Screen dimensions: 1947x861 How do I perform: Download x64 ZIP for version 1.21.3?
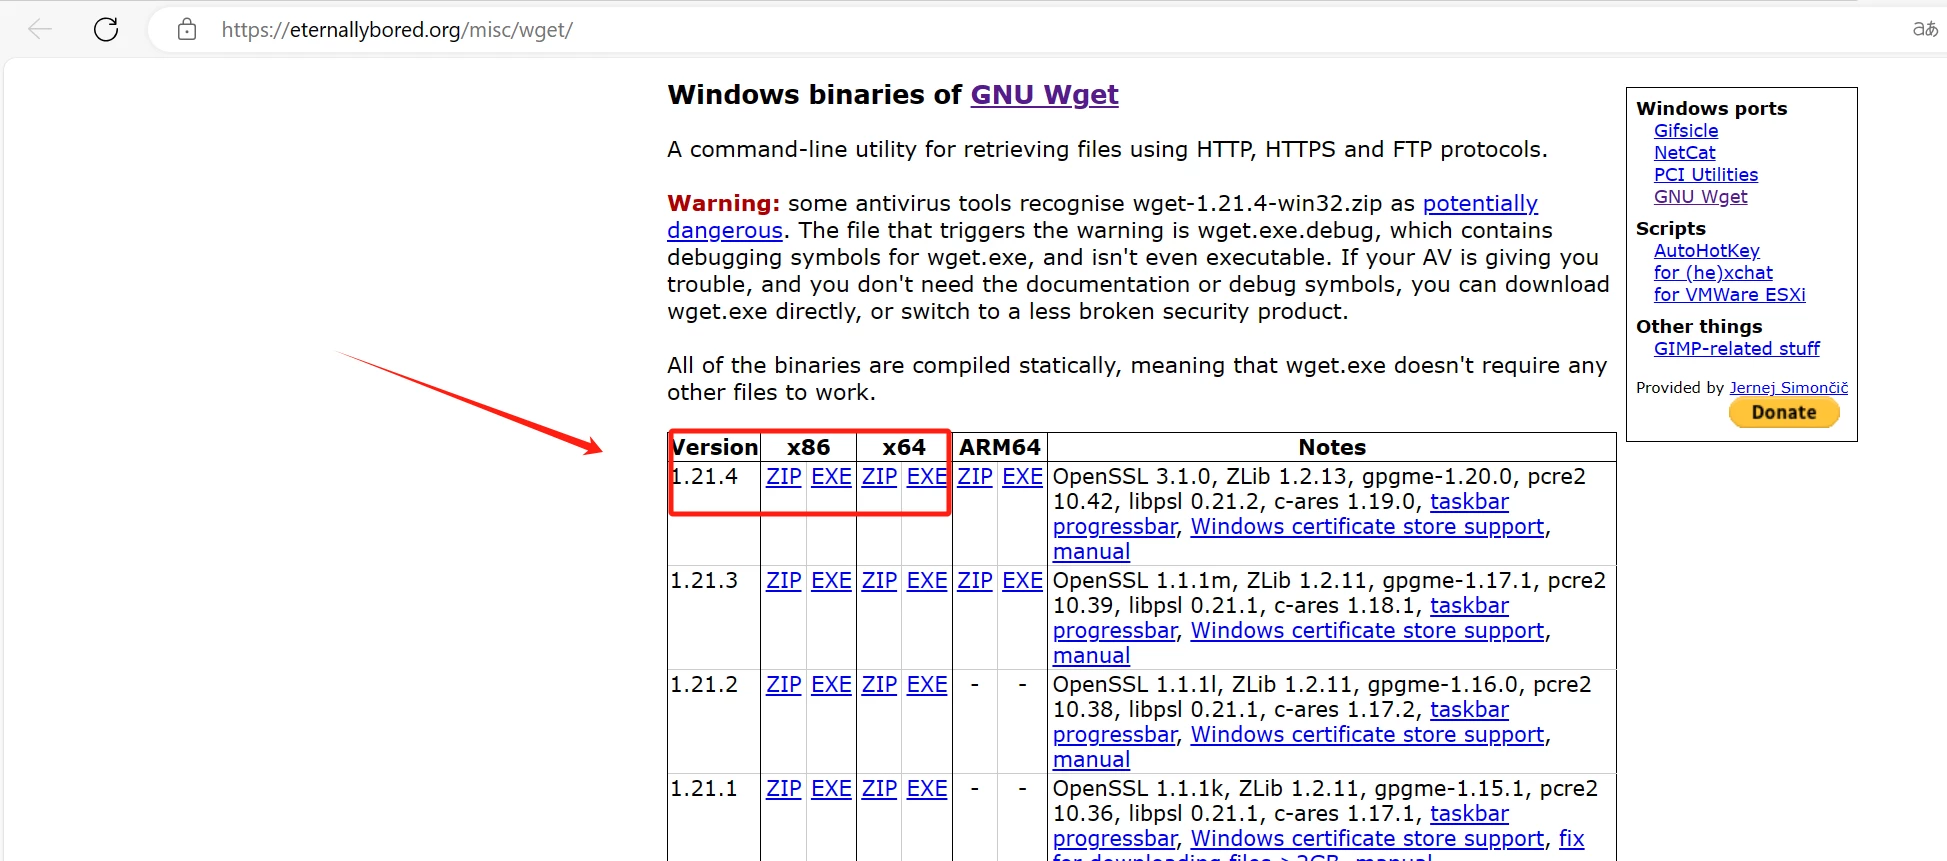coord(879,581)
